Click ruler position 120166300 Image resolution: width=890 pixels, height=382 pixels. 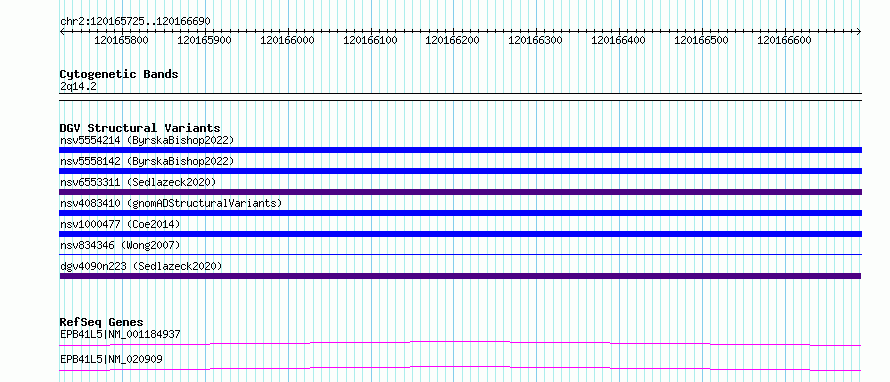tap(535, 40)
